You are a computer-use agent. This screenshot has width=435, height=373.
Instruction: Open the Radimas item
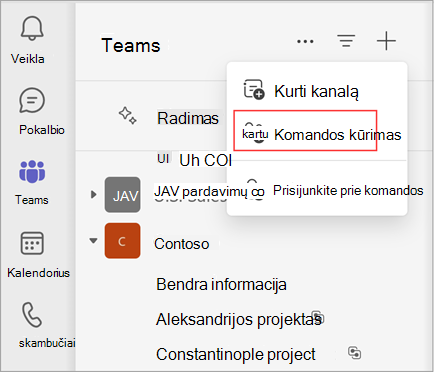coord(188,118)
